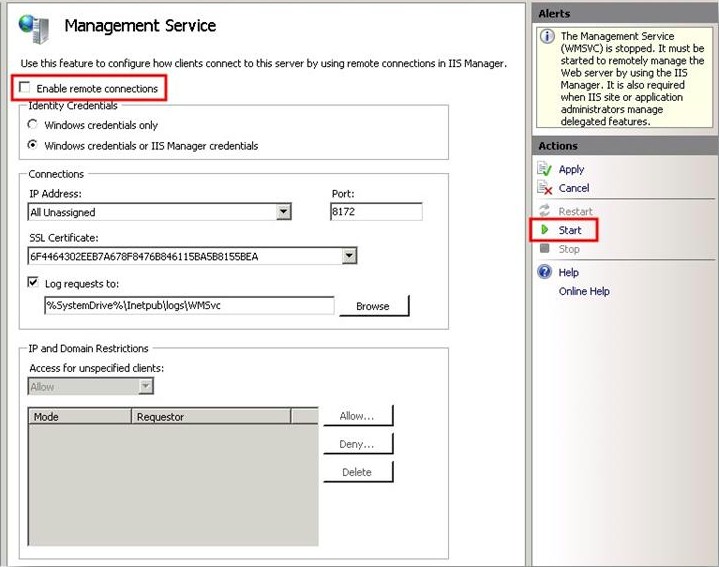Click the Management Service title text
Image resolution: width=719 pixels, height=567 pixels.
click(x=140, y=26)
